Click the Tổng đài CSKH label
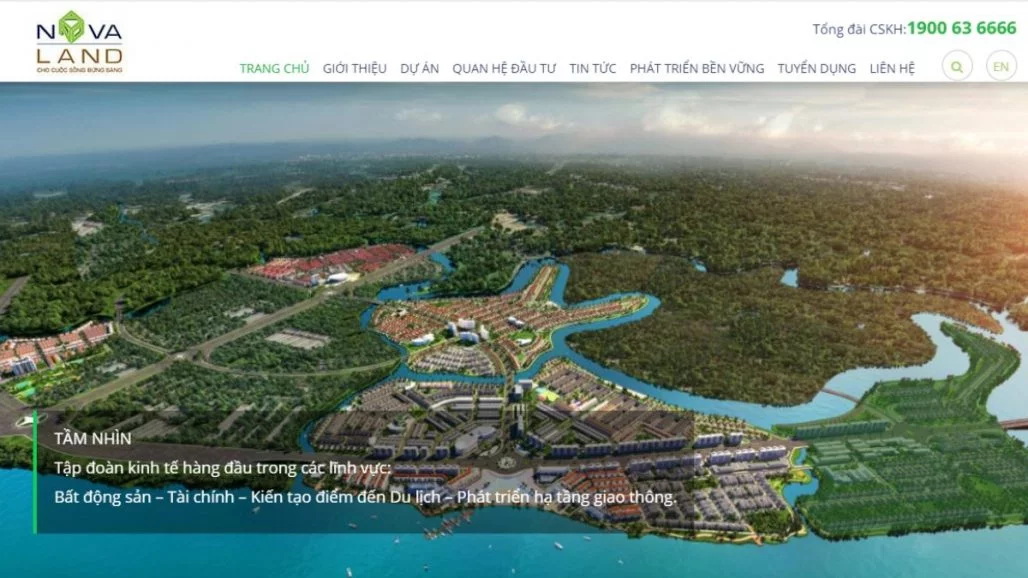 click(860, 29)
